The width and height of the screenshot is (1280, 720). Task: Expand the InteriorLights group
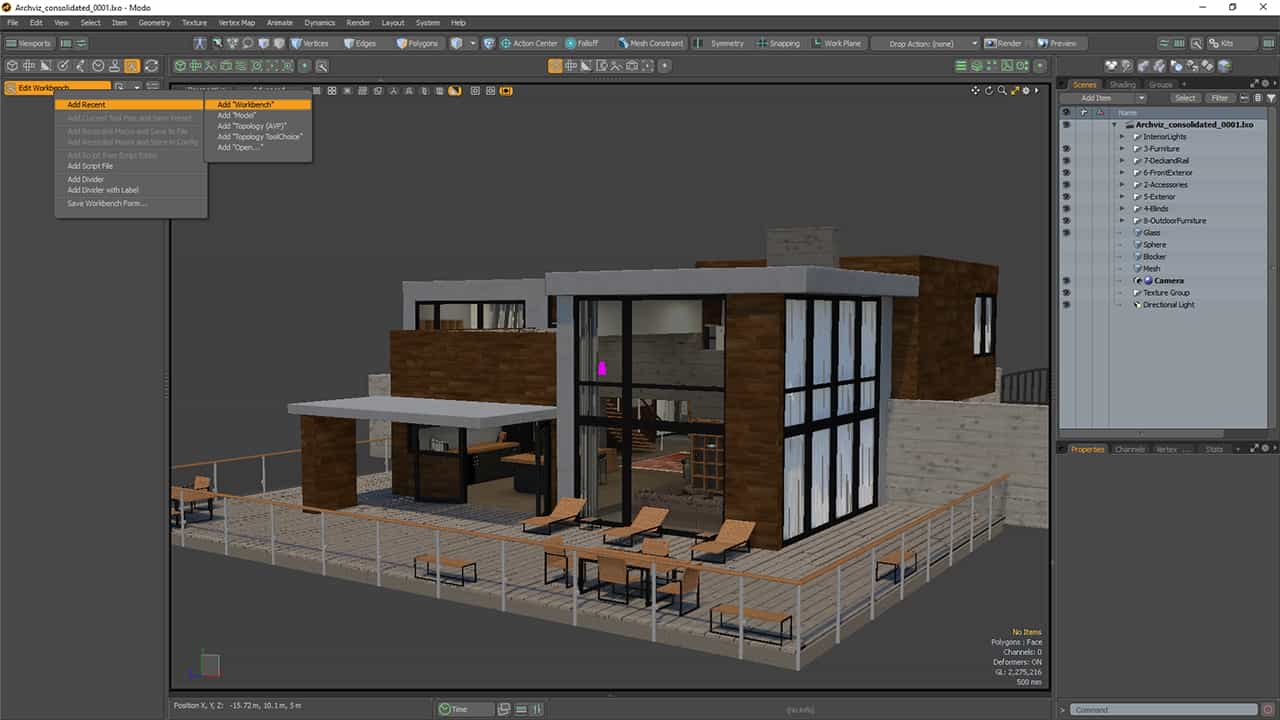(x=1122, y=137)
